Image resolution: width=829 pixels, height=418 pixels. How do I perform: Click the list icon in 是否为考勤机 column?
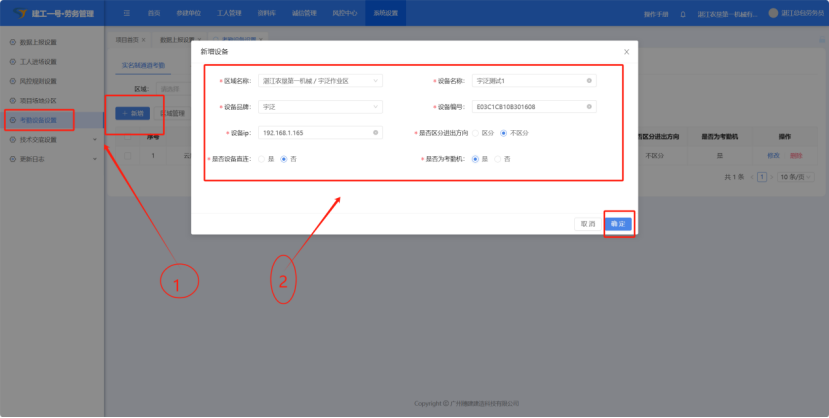(719, 156)
